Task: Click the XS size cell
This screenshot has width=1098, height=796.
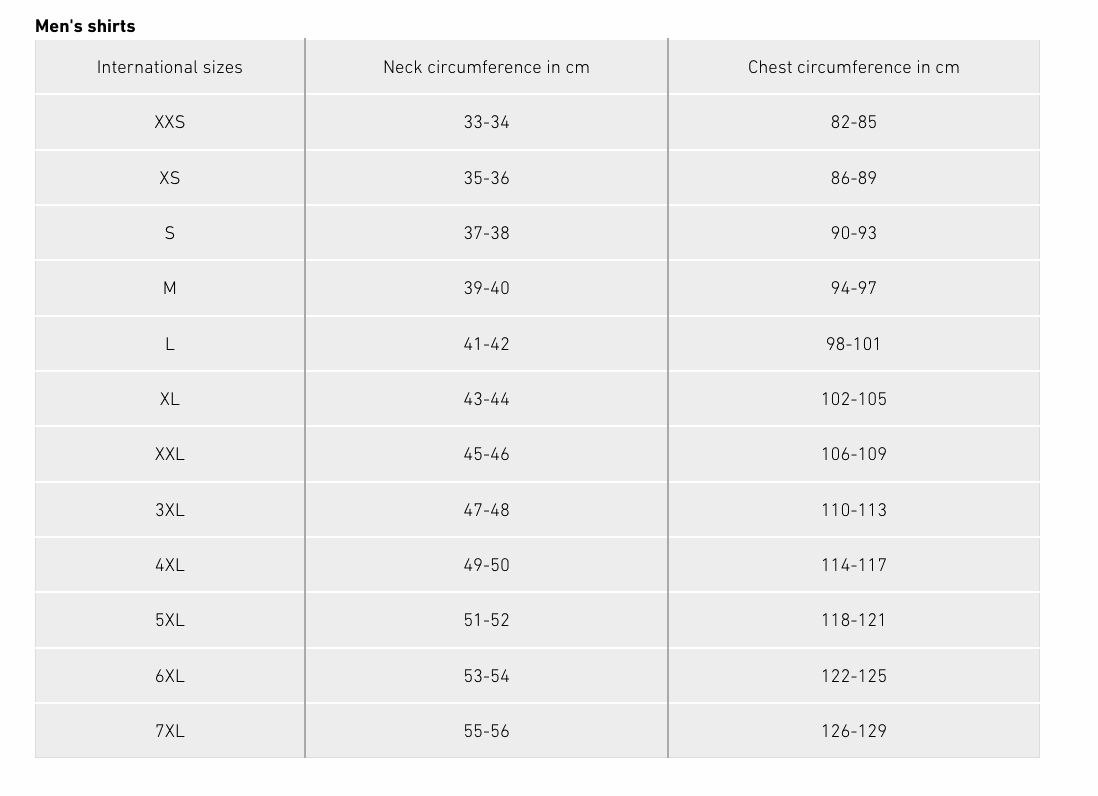Action: 169,178
